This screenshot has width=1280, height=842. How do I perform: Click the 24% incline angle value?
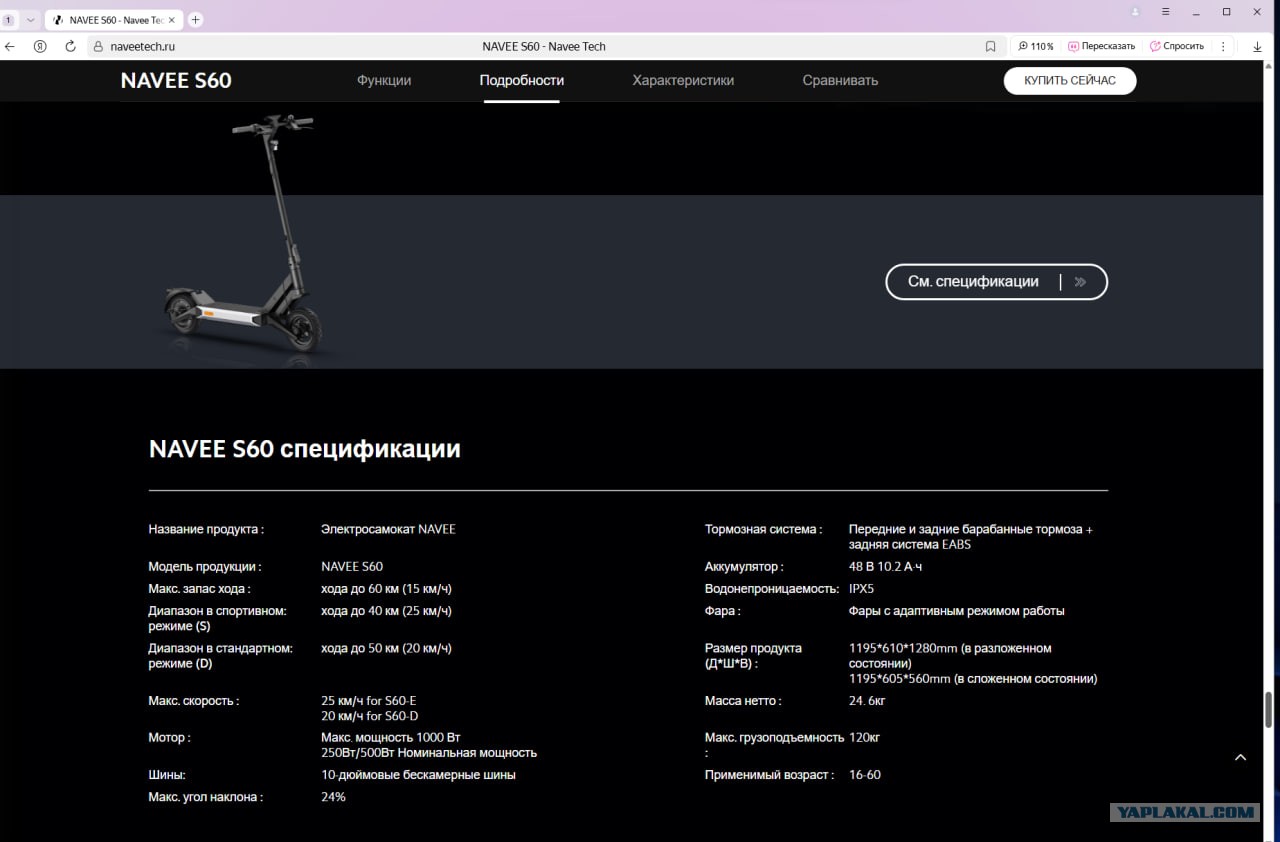pos(333,797)
